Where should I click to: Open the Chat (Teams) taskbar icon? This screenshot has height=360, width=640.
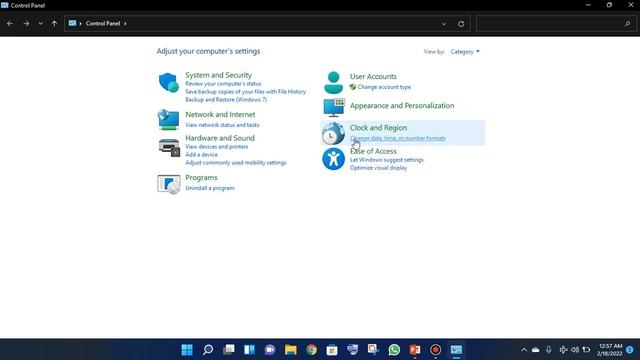270,350
